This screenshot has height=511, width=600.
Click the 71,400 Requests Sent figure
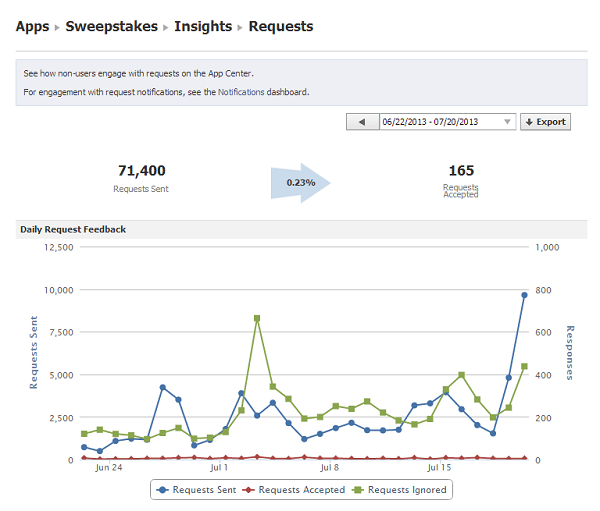[x=141, y=171]
